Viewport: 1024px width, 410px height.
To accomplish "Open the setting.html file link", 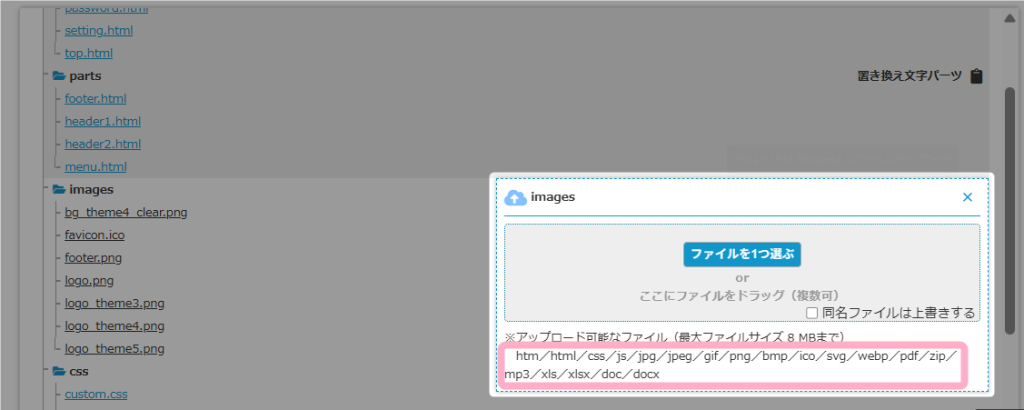I will point(98,31).
